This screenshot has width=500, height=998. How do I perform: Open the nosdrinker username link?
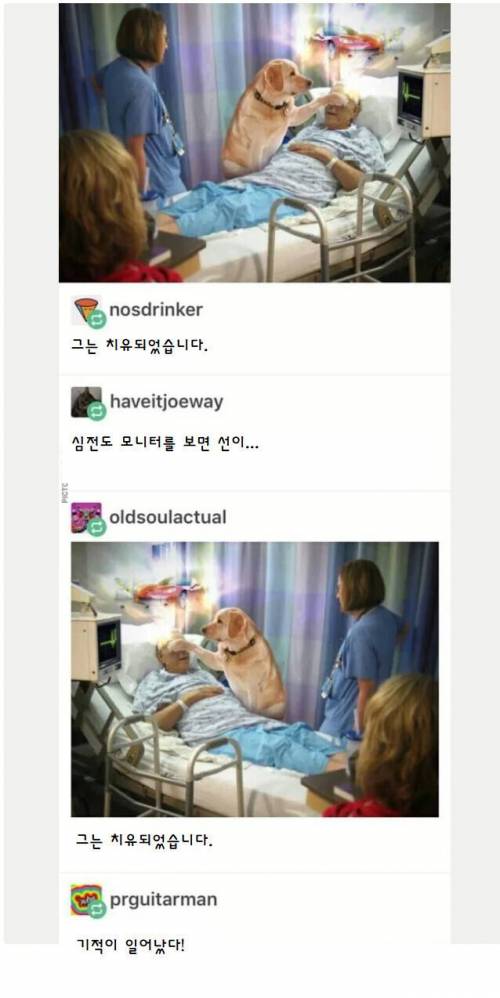click(156, 309)
